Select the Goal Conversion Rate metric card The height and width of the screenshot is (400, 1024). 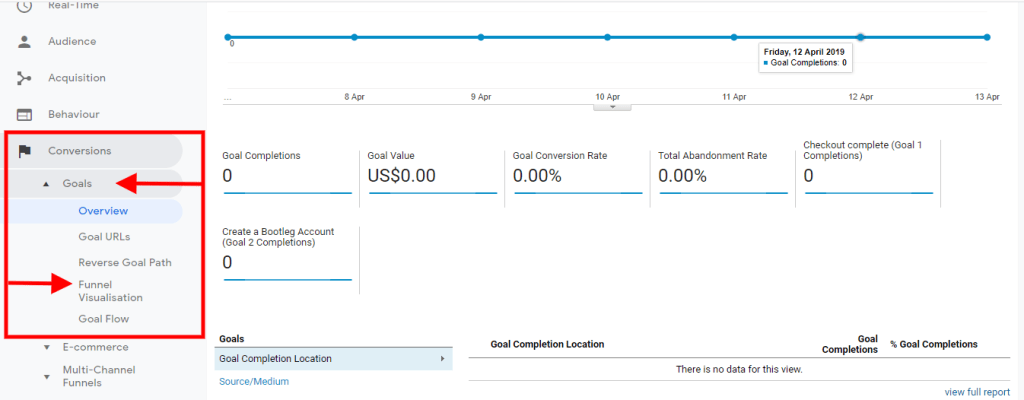577,169
